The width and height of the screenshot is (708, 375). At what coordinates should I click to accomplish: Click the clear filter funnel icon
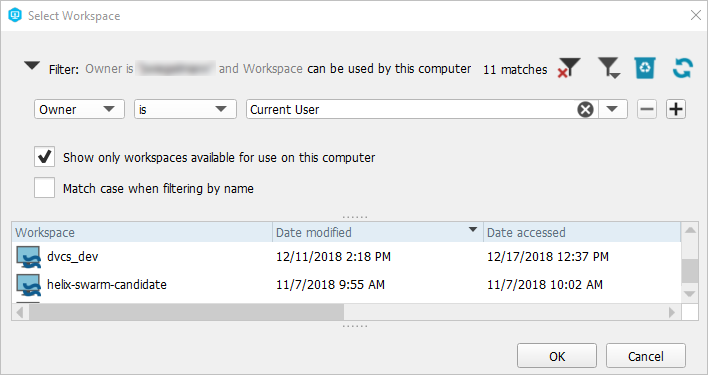pyautogui.click(x=569, y=68)
